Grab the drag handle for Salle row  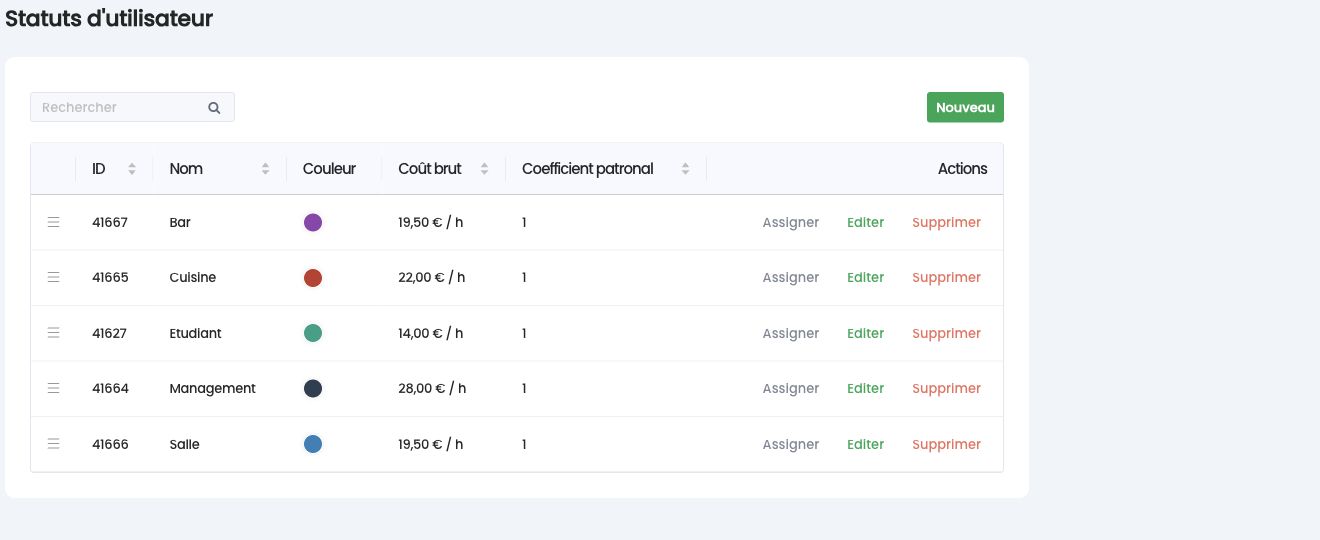[x=54, y=444]
